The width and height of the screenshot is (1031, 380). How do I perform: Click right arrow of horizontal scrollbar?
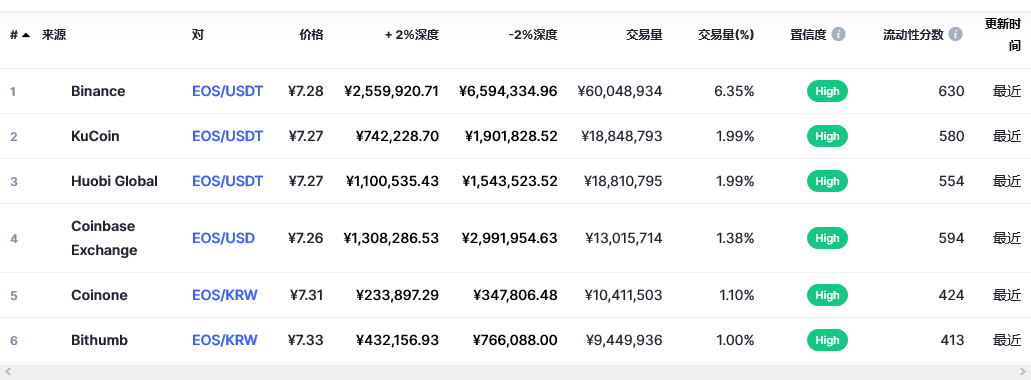1022,372
